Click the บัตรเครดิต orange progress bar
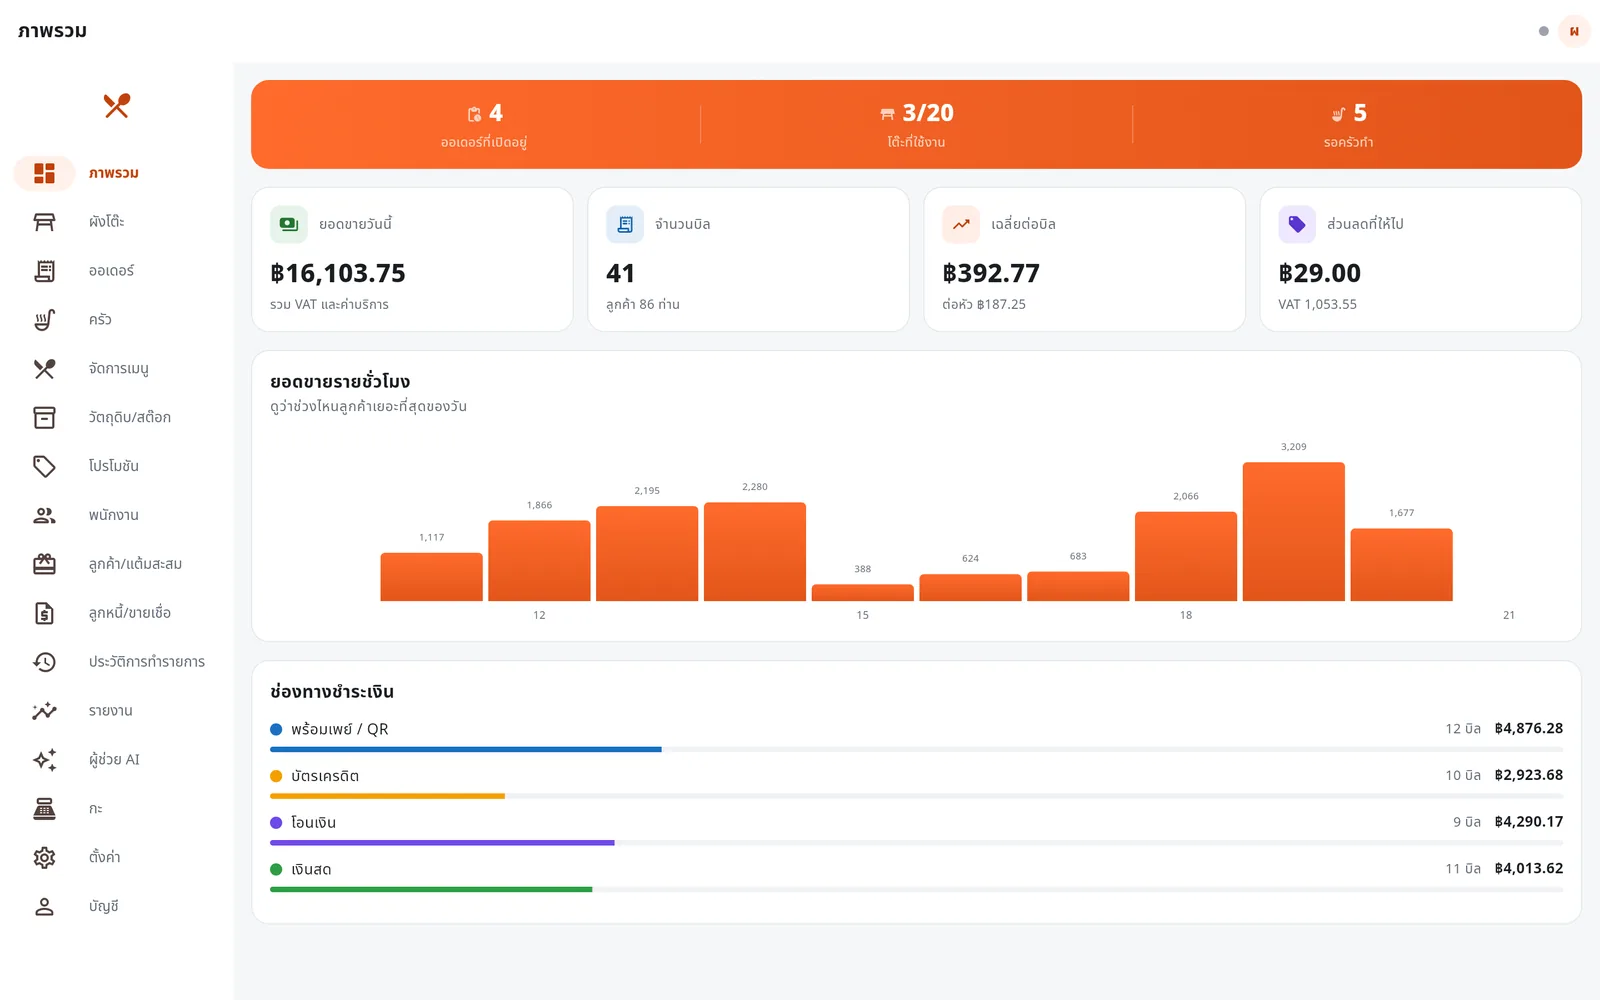 pos(387,796)
